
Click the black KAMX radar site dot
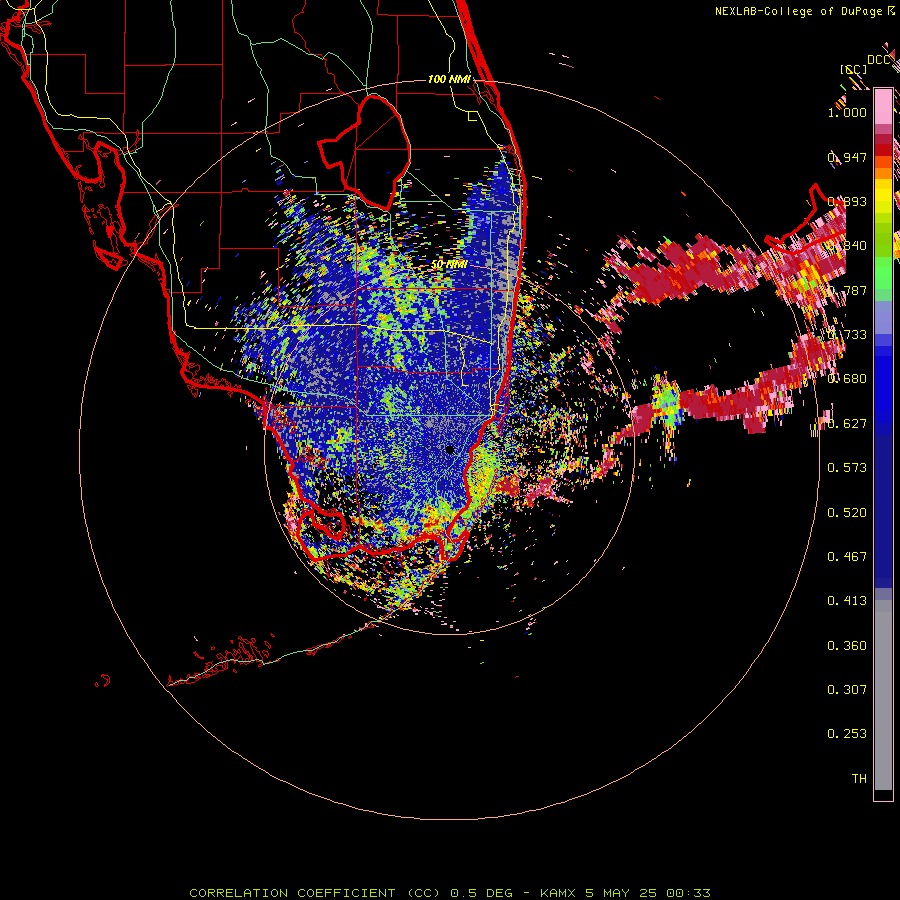[450, 449]
